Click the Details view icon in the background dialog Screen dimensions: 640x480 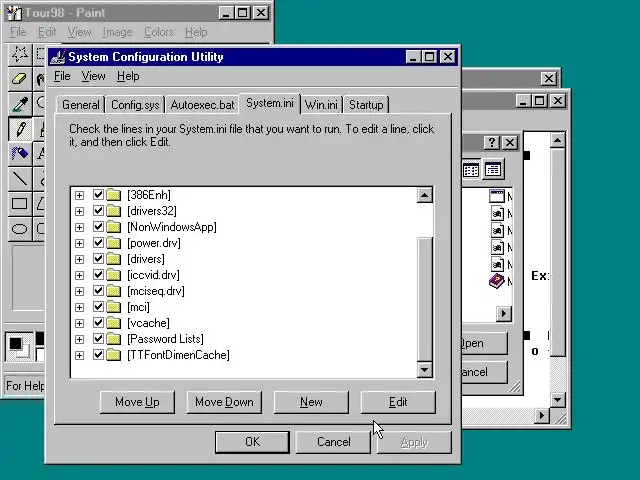(493, 169)
